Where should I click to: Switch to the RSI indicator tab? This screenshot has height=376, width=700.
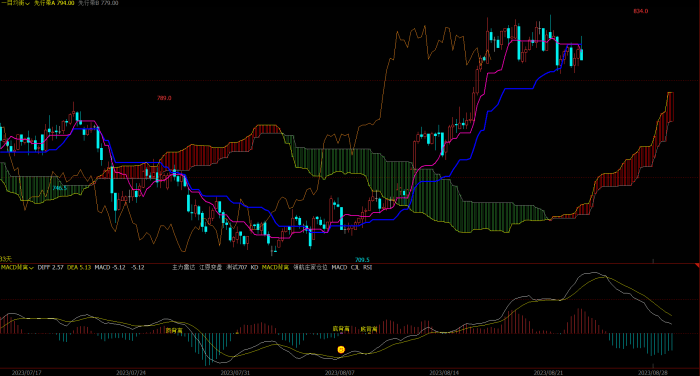(x=367, y=267)
